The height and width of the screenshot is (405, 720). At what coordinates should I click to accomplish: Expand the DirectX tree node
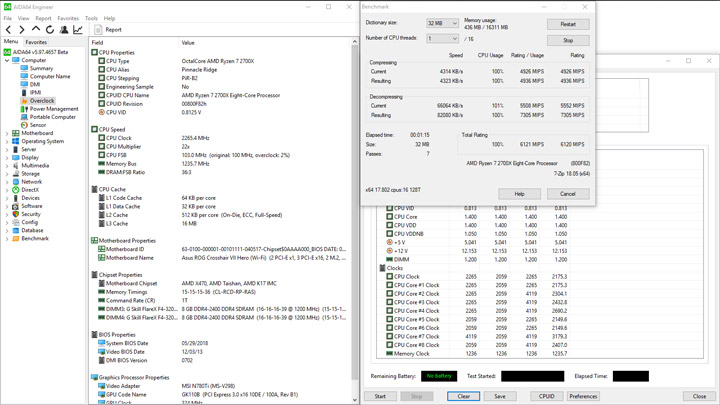[x=7, y=190]
